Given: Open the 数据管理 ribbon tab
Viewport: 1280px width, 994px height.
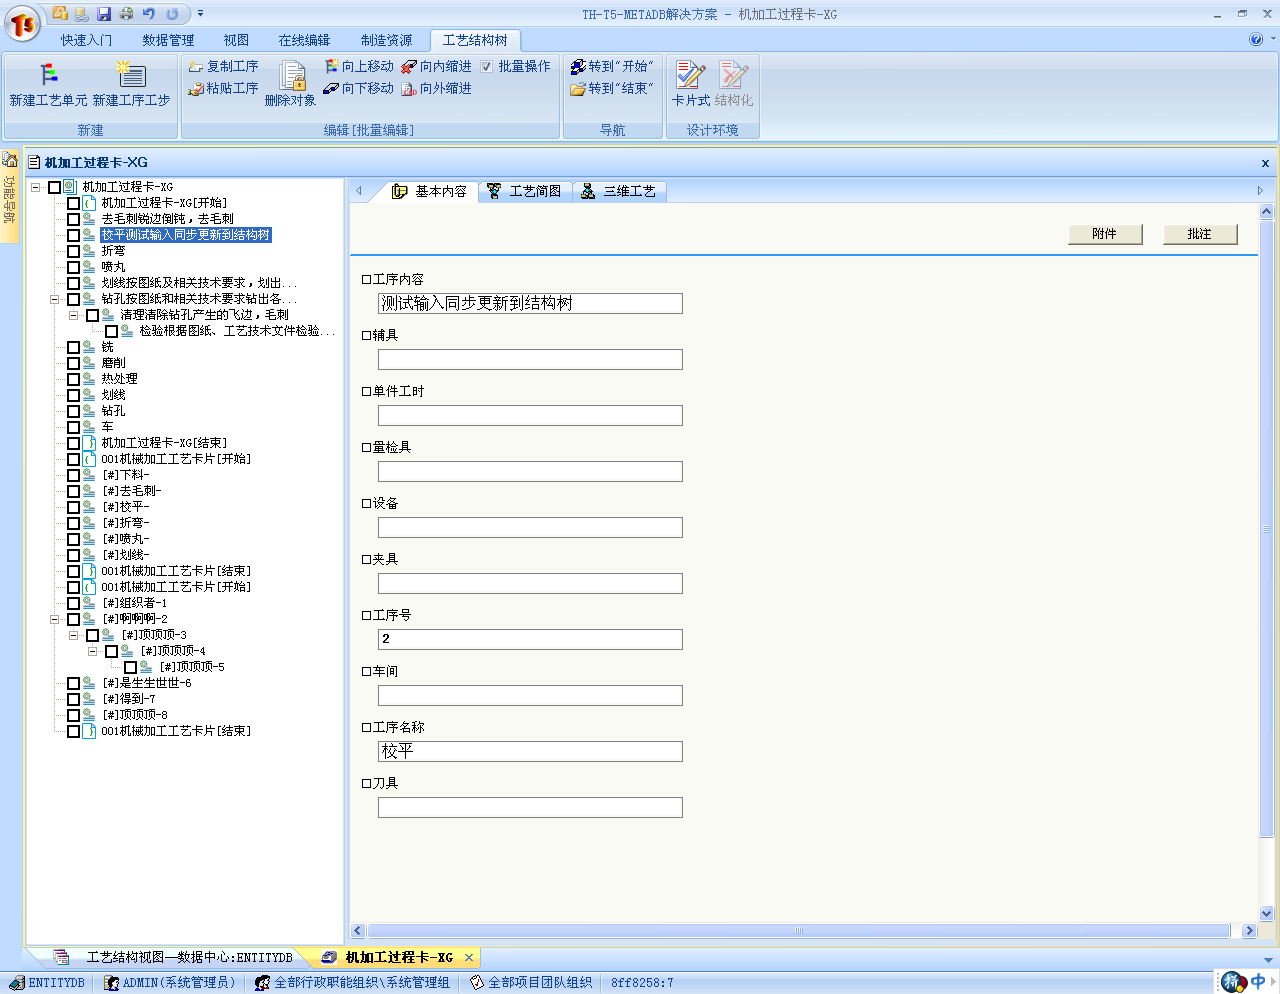Looking at the screenshot, I should (168, 40).
